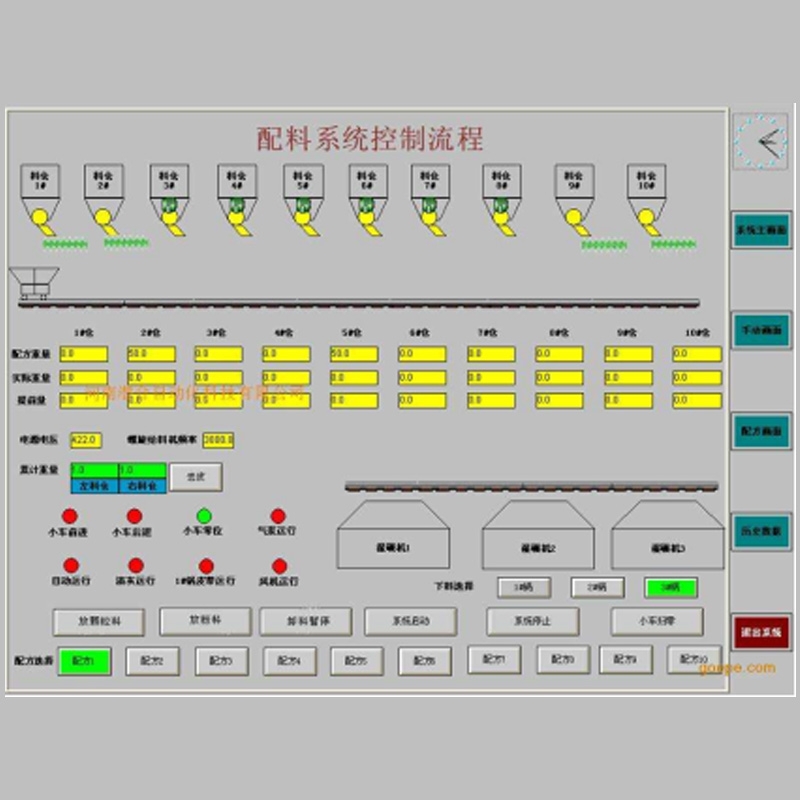Select the 搅拌机1 mixer icon
Viewport: 800px width, 800px height.
click(x=393, y=535)
